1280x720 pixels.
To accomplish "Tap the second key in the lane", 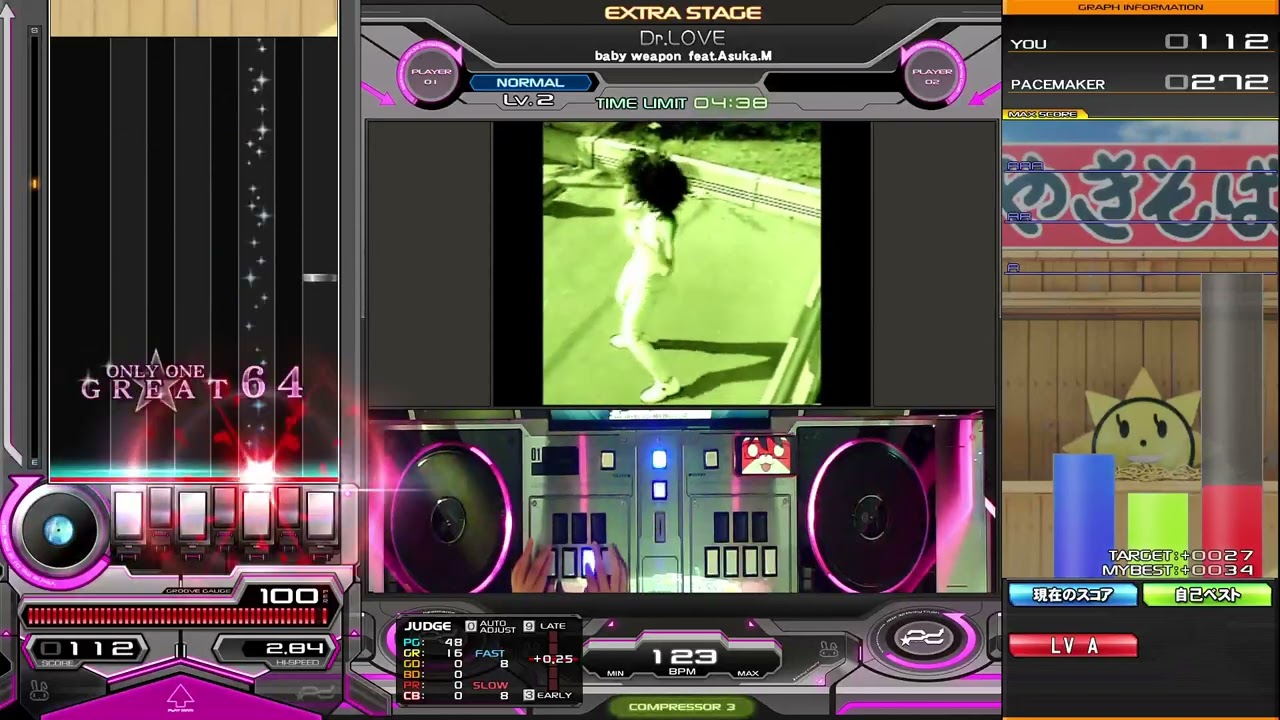I will pyautogui.click(x=160, y=508).
